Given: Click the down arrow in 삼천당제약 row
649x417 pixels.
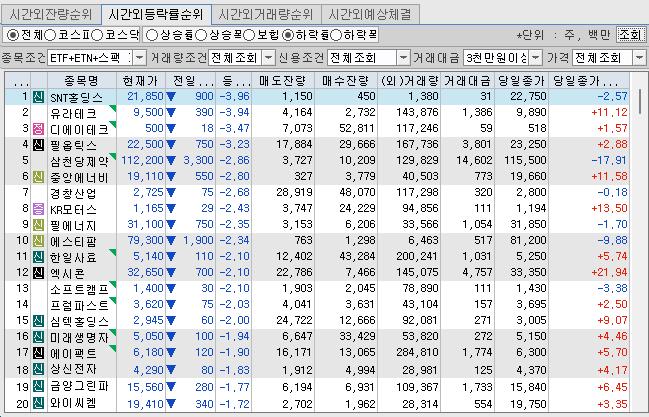Looking at the screenshot, I should coord(171,160).
